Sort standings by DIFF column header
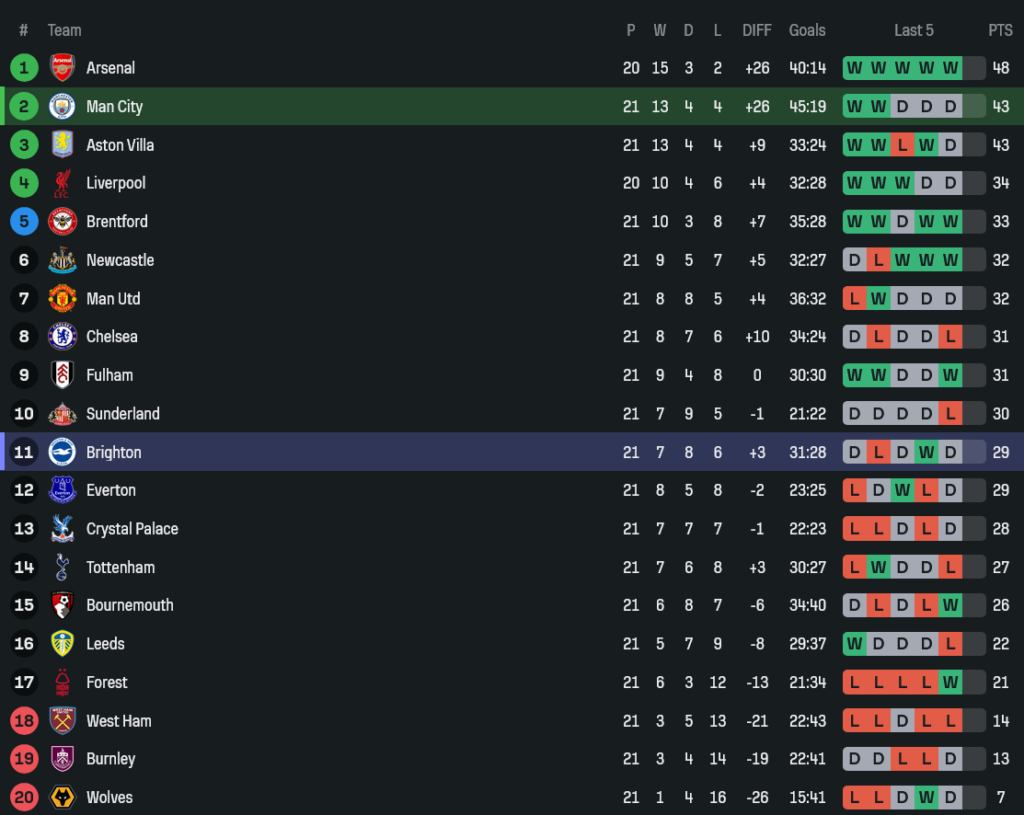This screenshot has width=1024, height=815. point(757,30)
